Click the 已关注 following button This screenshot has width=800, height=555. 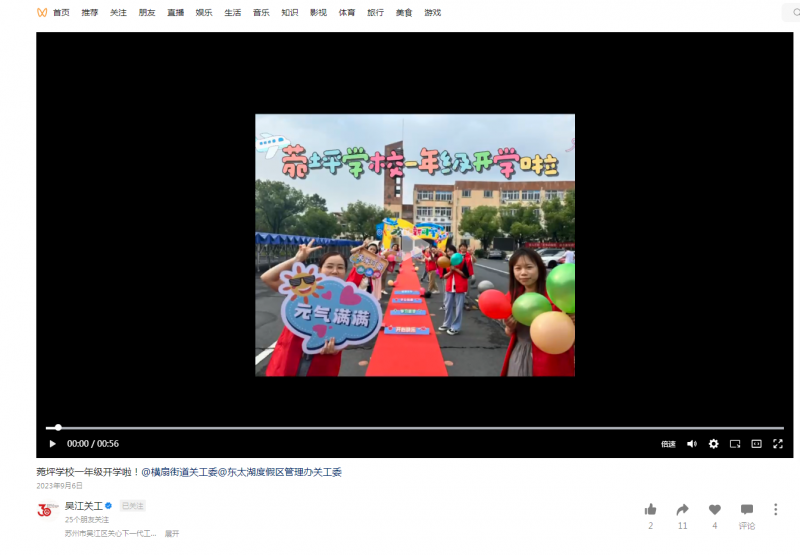[133, 506]
